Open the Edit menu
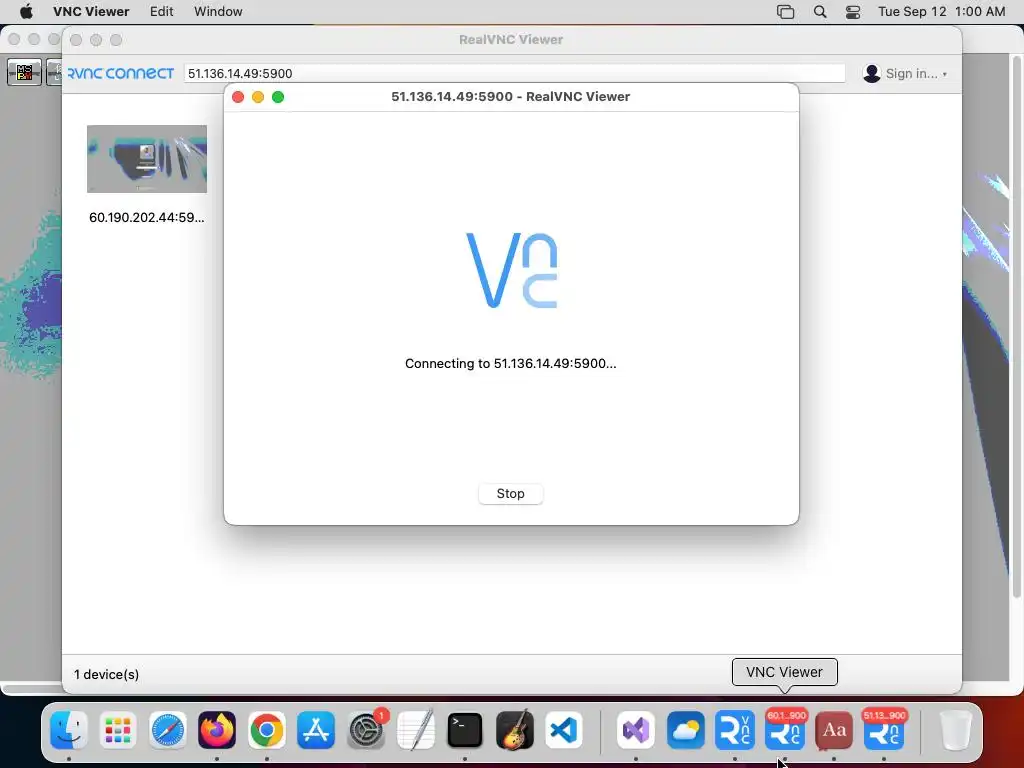The width and height of the screenshot is (1024, 768). point(161,12)
